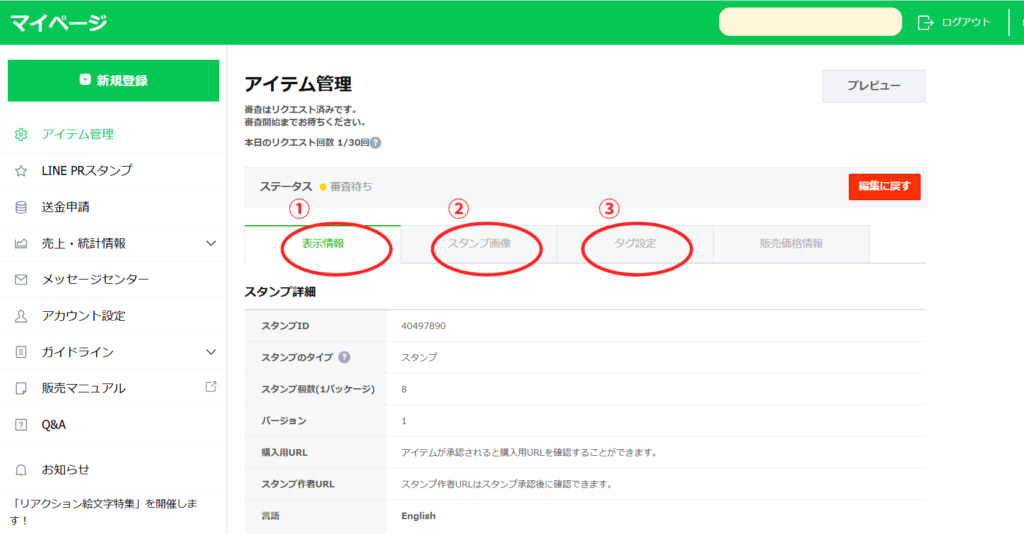The image size is (1024, 534).
Task: Open Q&A menu item
Action: coord(54,425)
